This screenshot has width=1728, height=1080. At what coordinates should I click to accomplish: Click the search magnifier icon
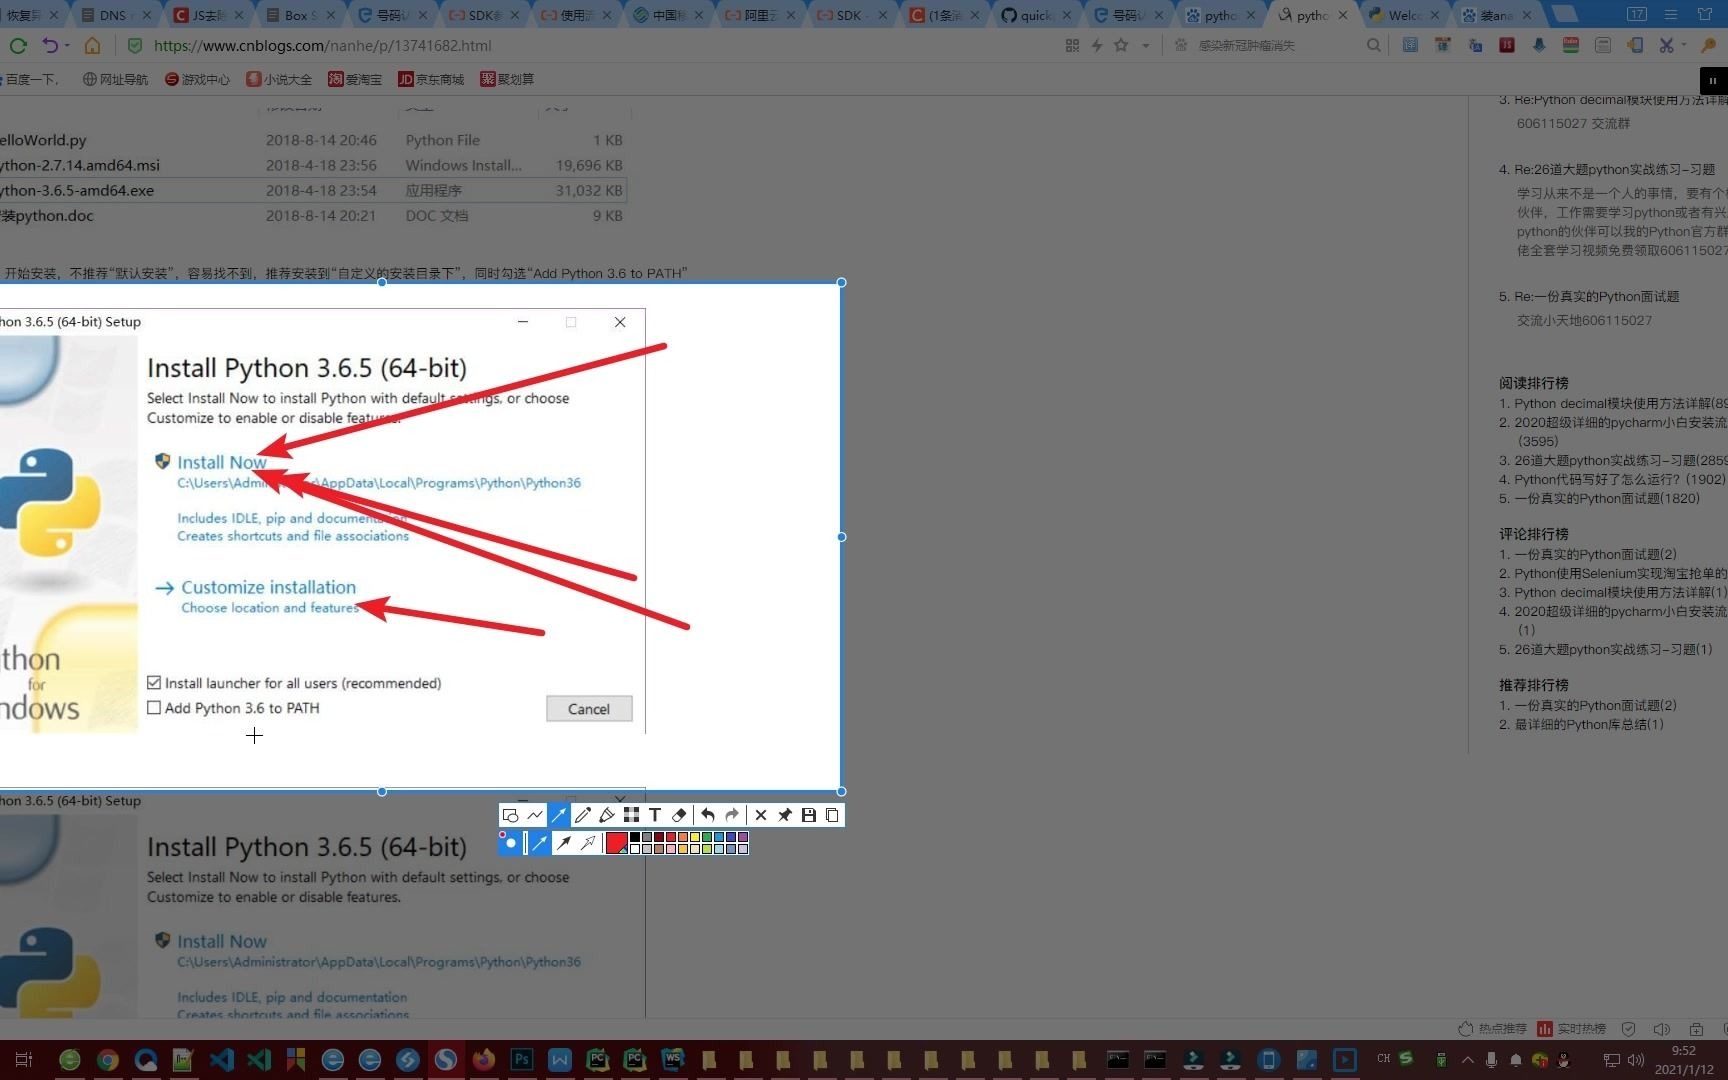tap(1374, 45)
